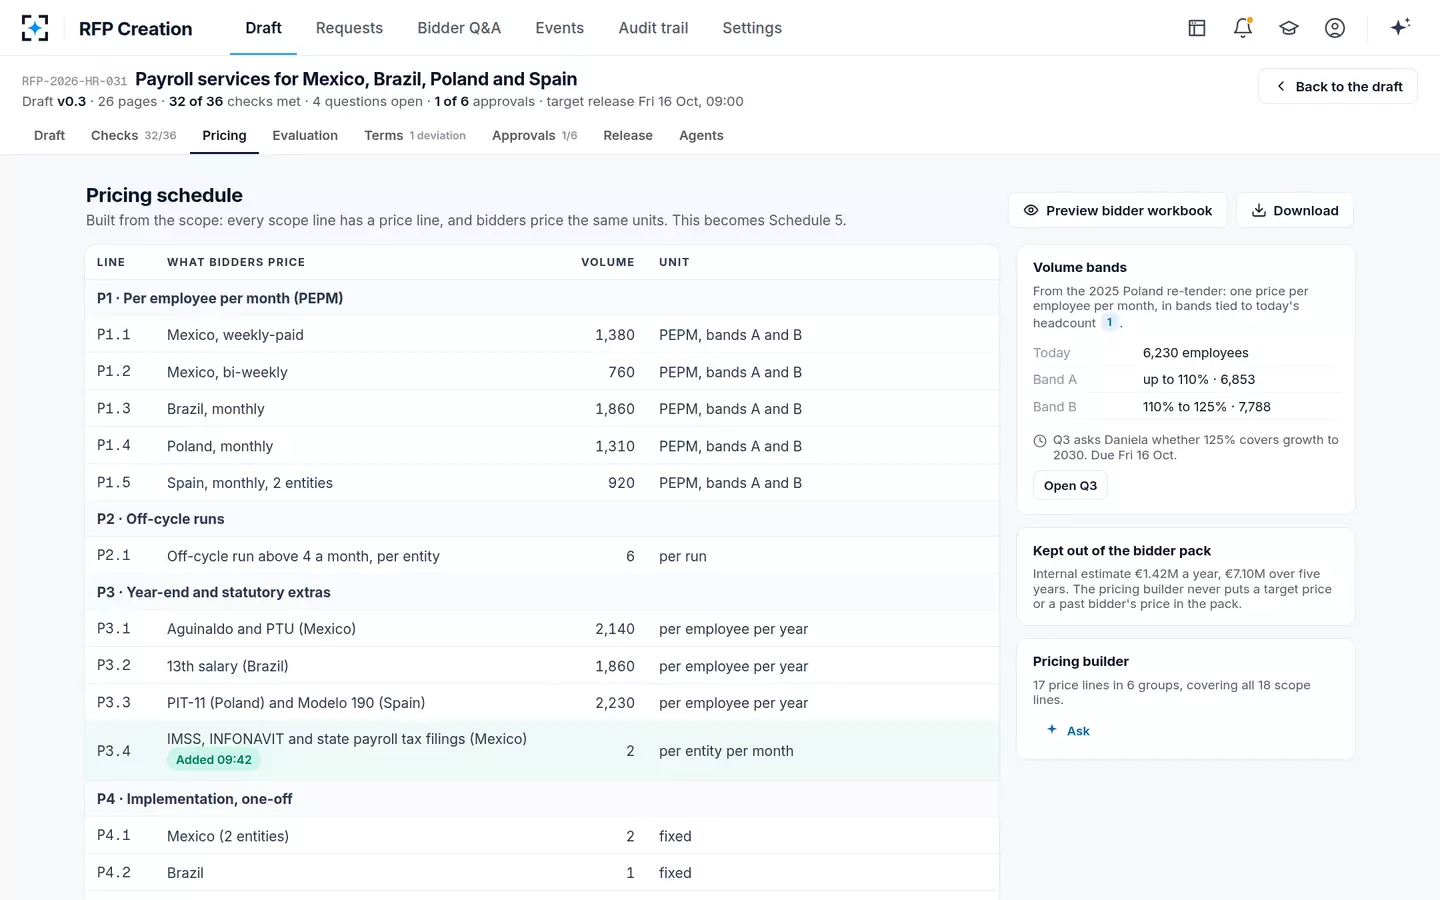Preview the bidder workbook
1440x900 pixels.
click(x=1118, y=210)
